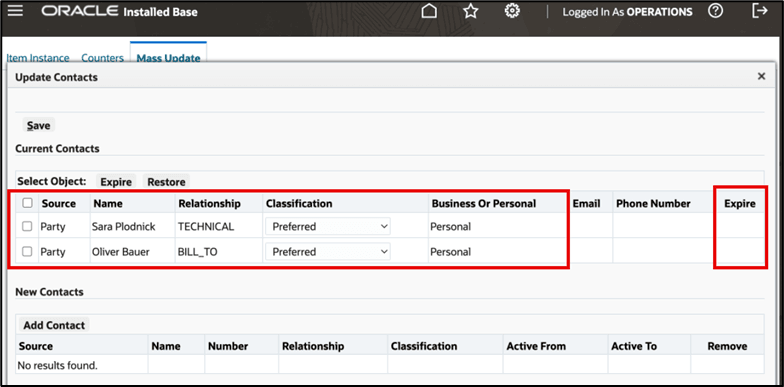Click the Expire column header

[x=740, y=204]
